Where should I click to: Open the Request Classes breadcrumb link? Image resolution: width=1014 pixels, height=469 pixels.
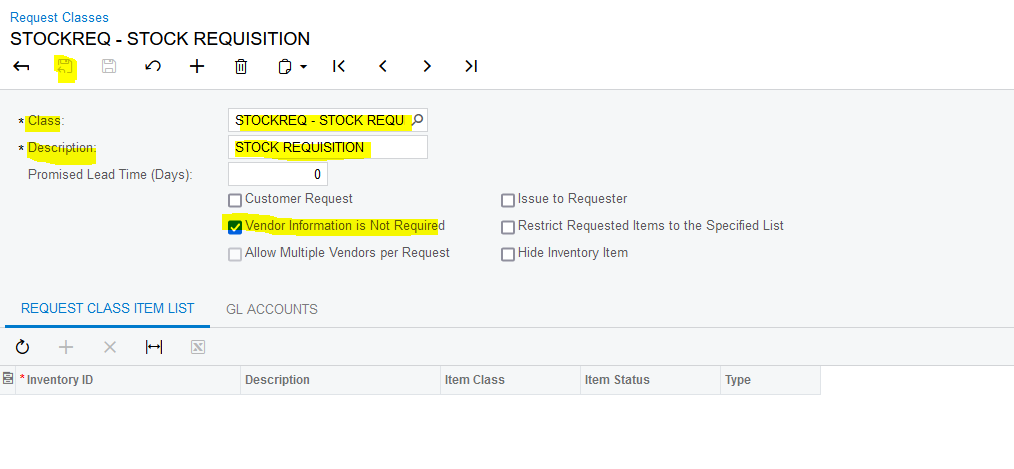[x=59, y=17]
